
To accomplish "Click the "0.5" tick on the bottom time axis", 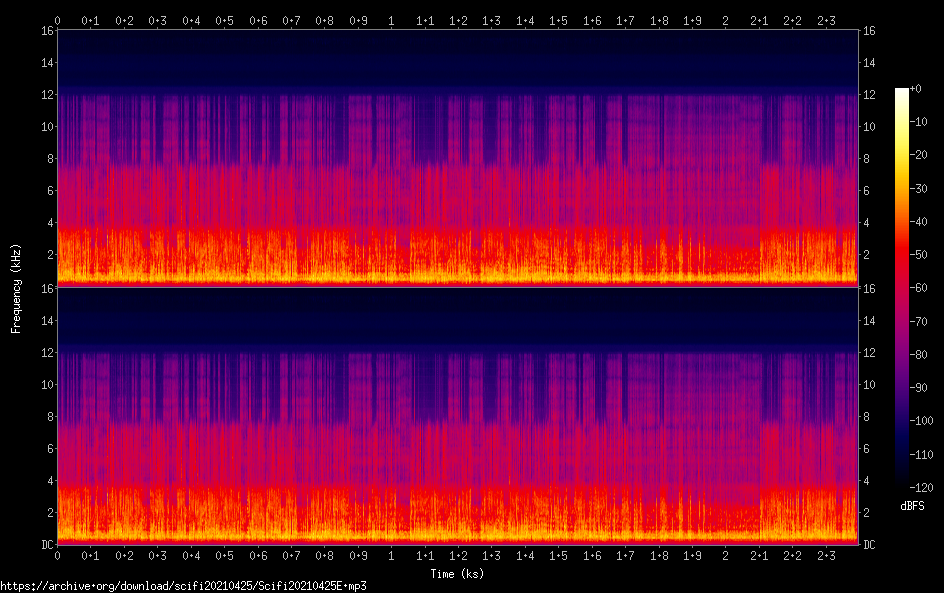I will coord(225,556).
